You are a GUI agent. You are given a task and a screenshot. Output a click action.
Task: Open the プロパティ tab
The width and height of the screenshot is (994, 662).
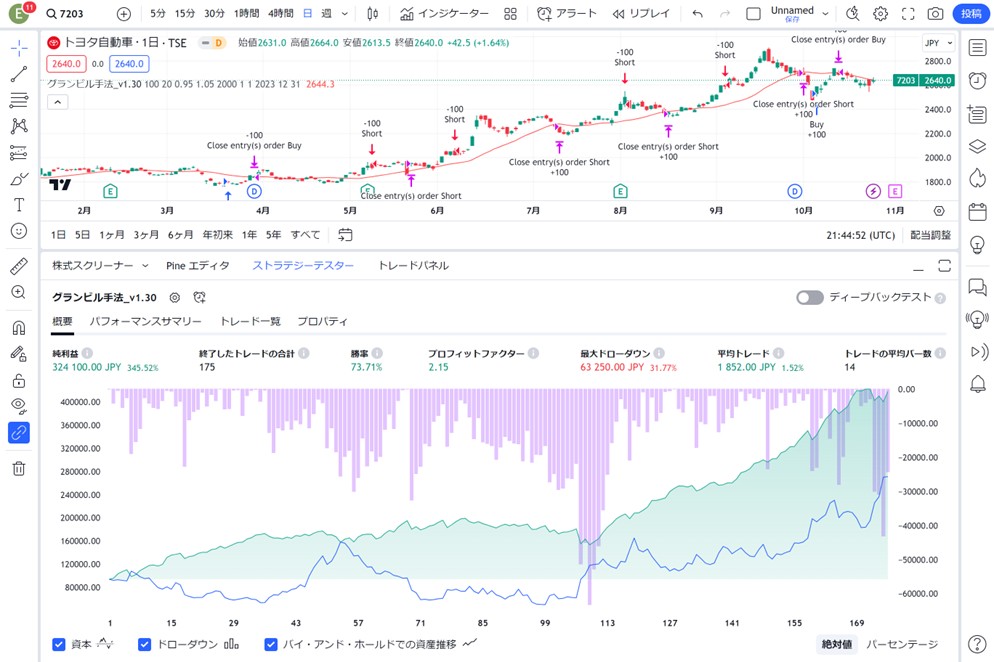(323, 321)
